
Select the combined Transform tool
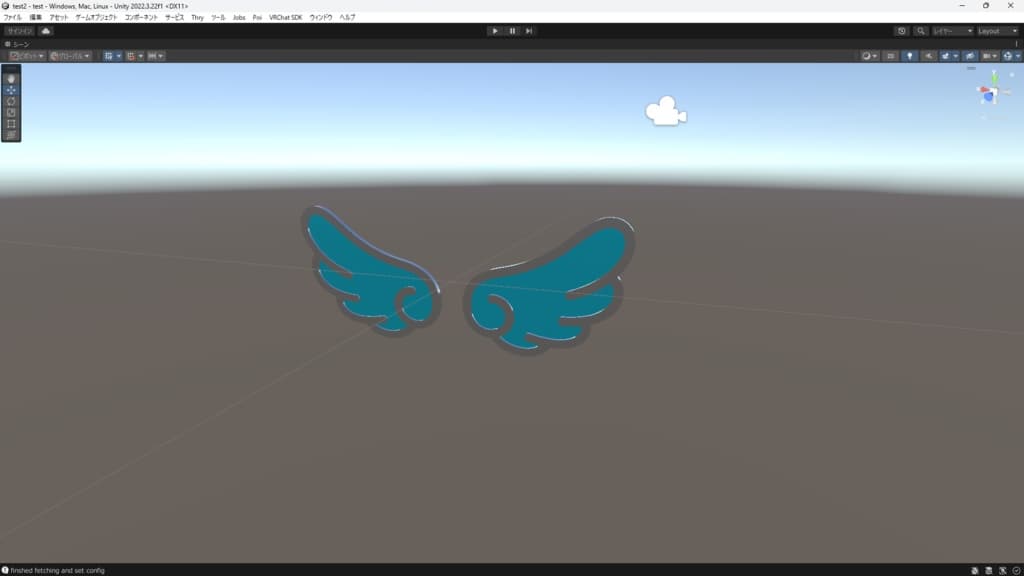(x=11, y=135)
